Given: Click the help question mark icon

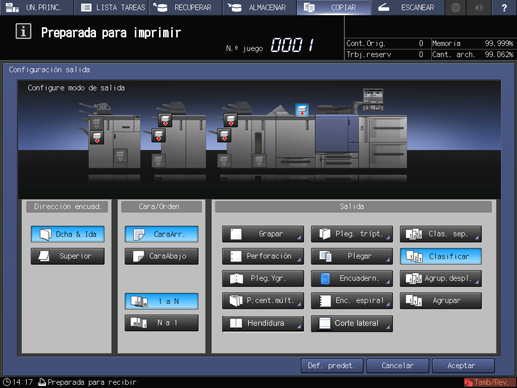Looking at the screenshot, I should [x=504, y=7].
